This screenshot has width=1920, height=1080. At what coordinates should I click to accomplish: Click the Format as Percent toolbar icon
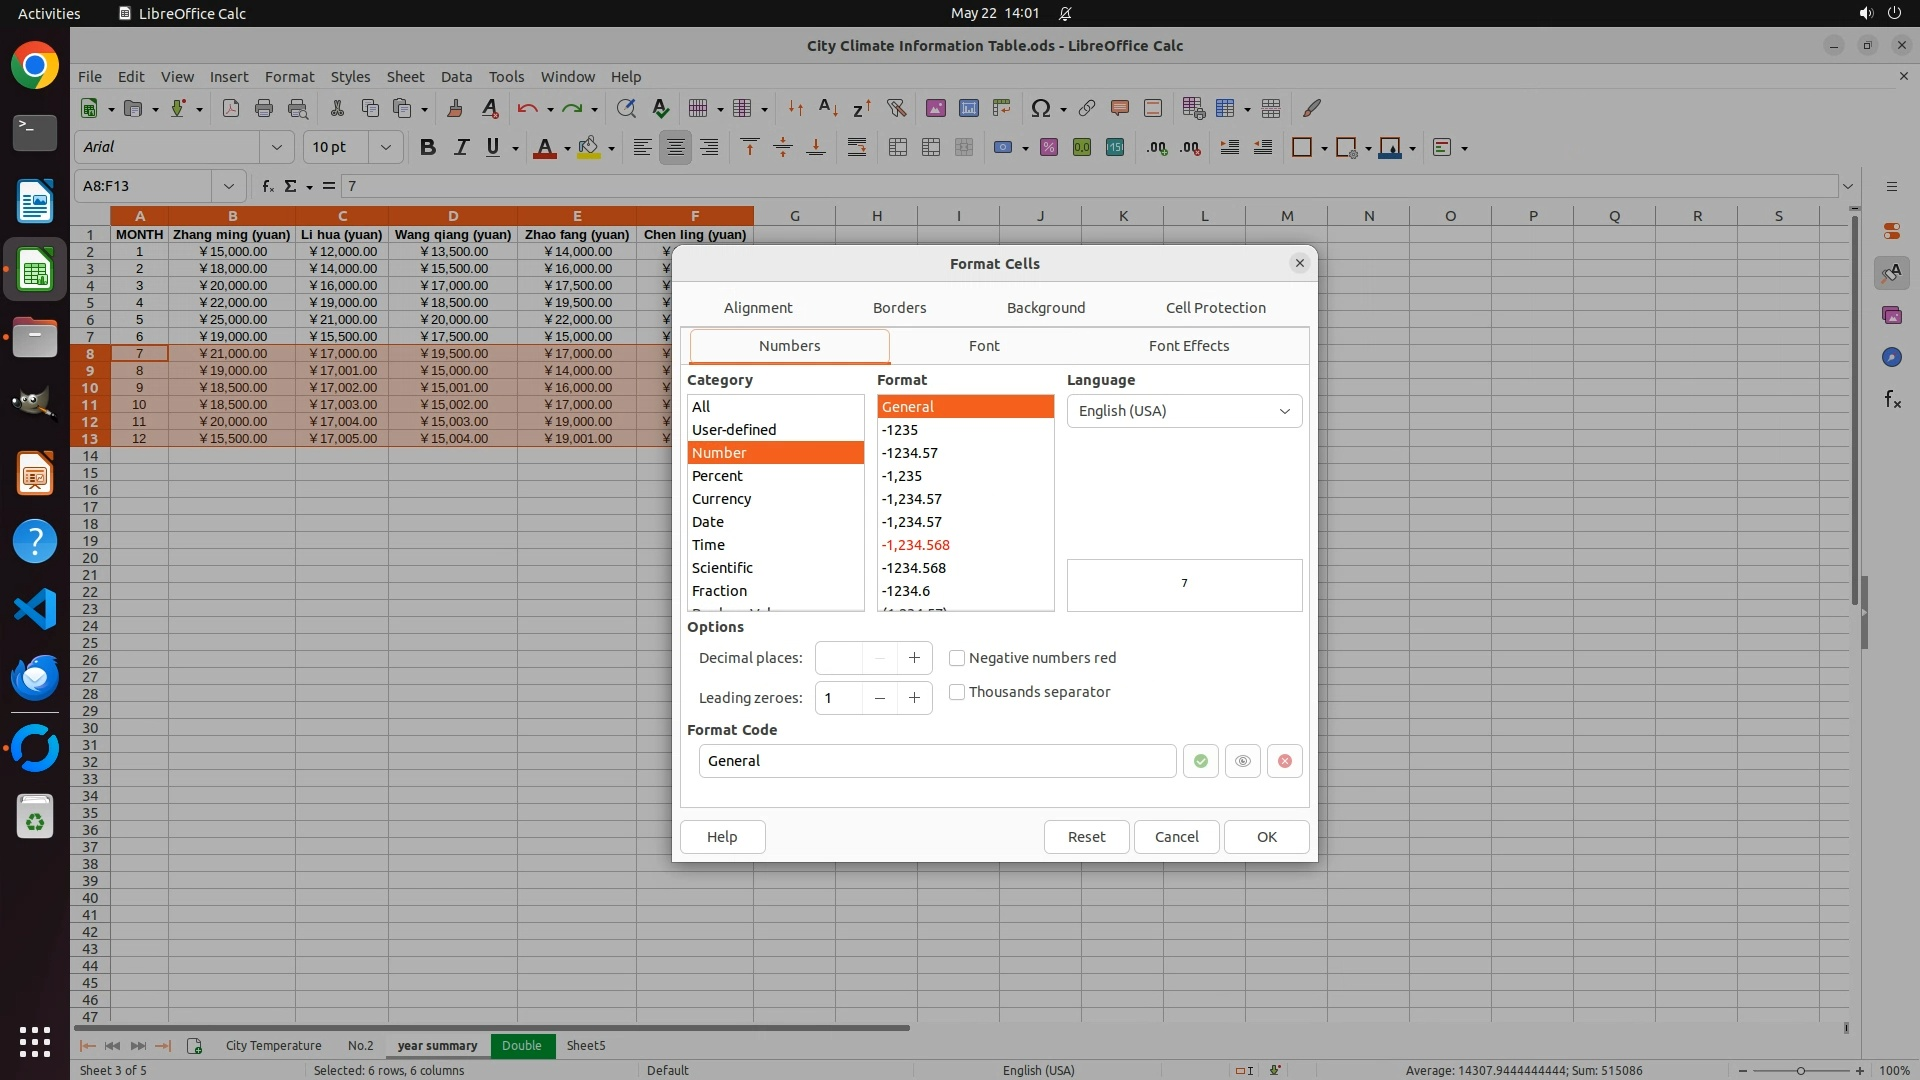[x=1048, y=147]
